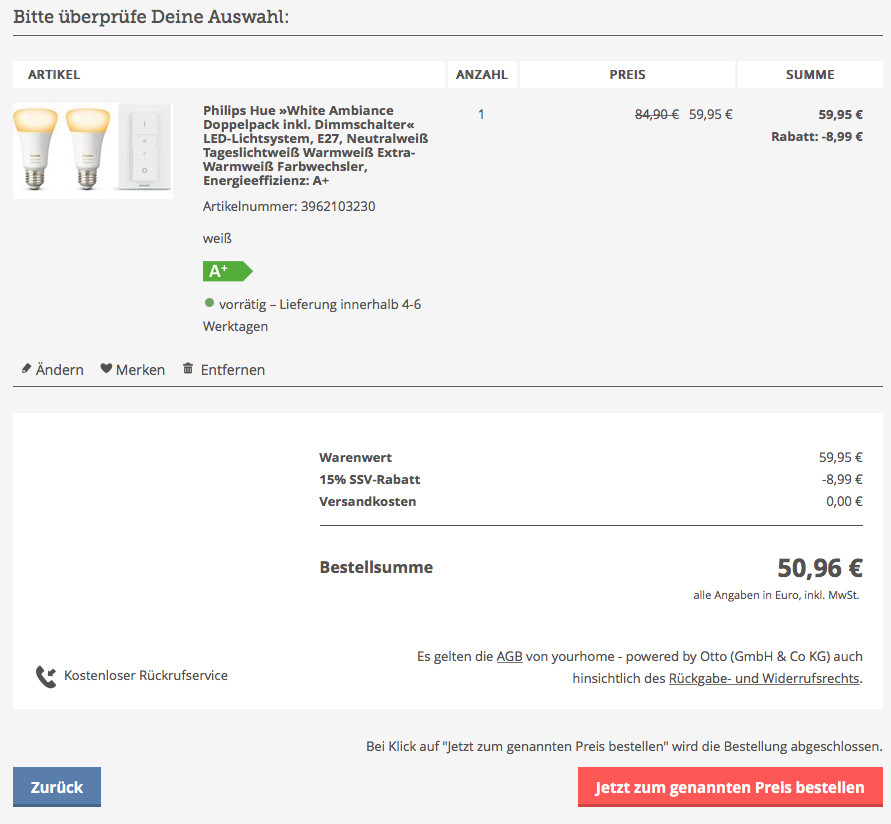Click the Bestellsumme total 50,96 €
Image resolution: width=891 pixels, height=824 pixels.
click(819, 568)
